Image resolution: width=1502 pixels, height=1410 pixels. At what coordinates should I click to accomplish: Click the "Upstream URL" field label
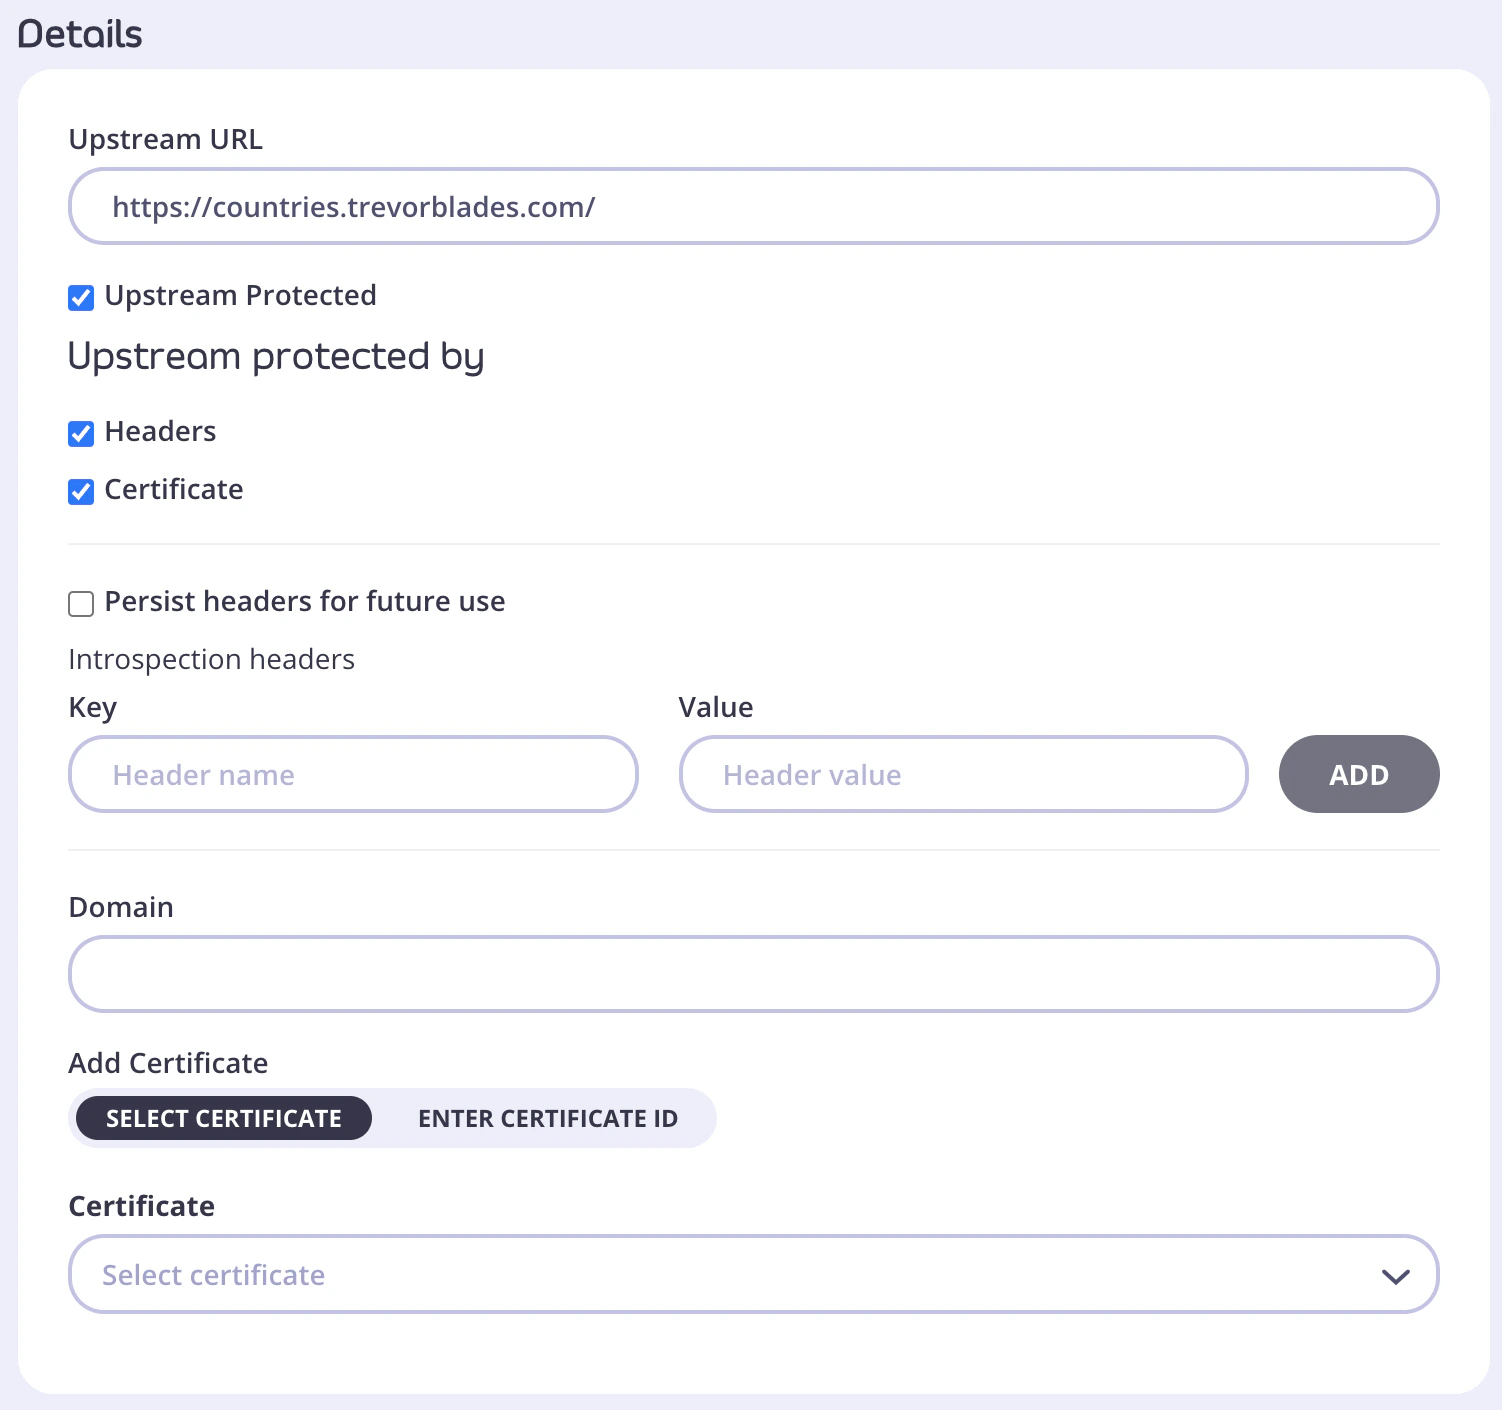tap(165, 140)
